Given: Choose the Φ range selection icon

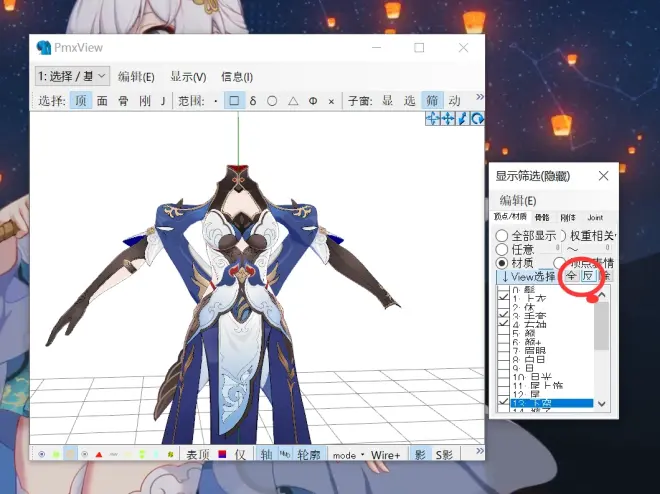Looking at the screenshot, I should pyautogui.click(x=313, y=101).
